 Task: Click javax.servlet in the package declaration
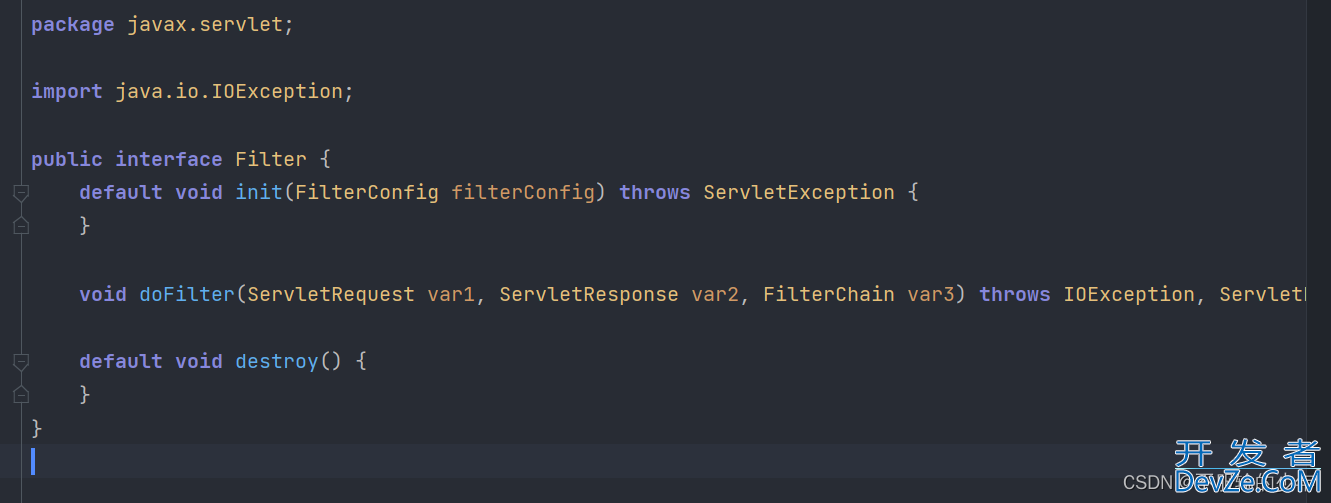point(205,24)
